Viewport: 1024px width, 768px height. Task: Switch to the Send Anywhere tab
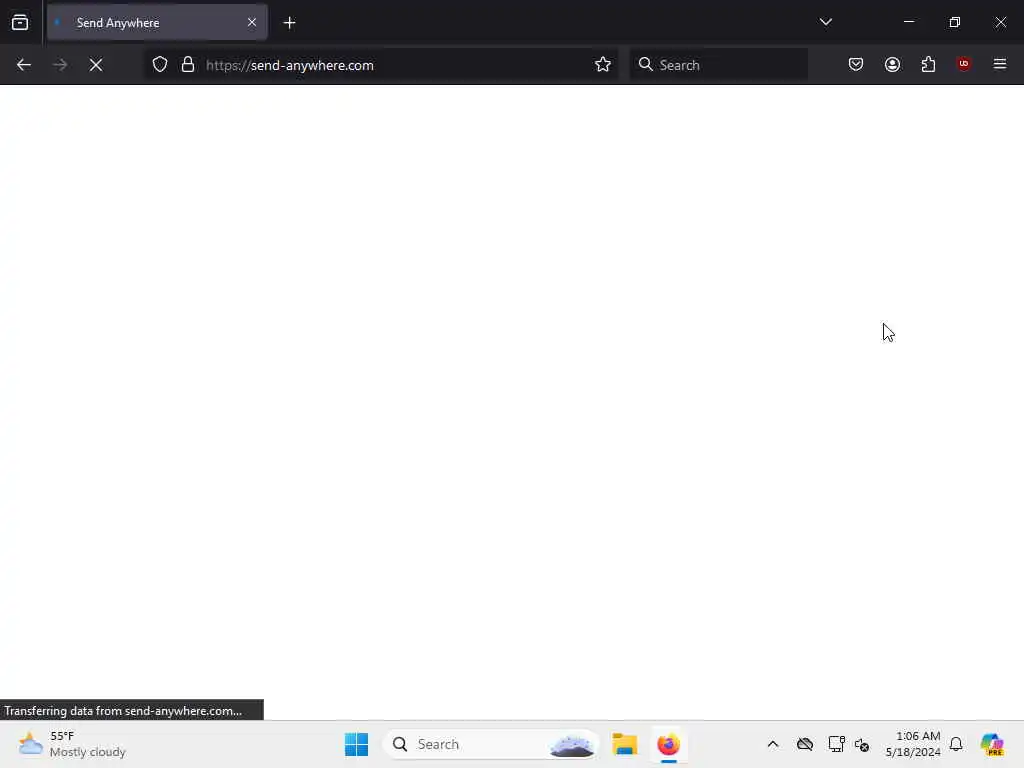tap(157, 23)
